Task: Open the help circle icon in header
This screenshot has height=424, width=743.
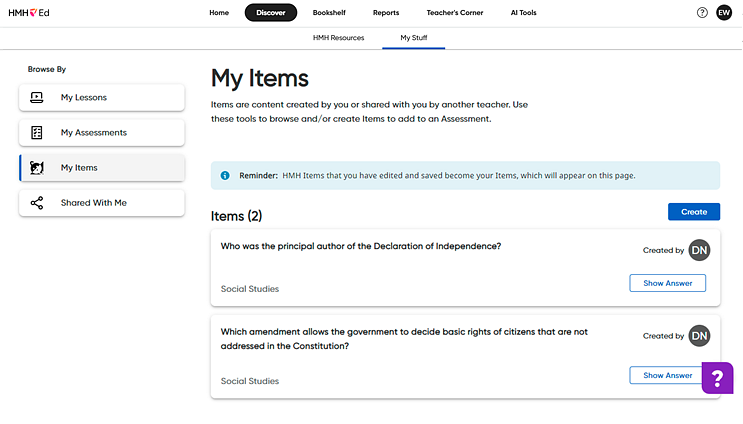Action: tap(702, 13)
